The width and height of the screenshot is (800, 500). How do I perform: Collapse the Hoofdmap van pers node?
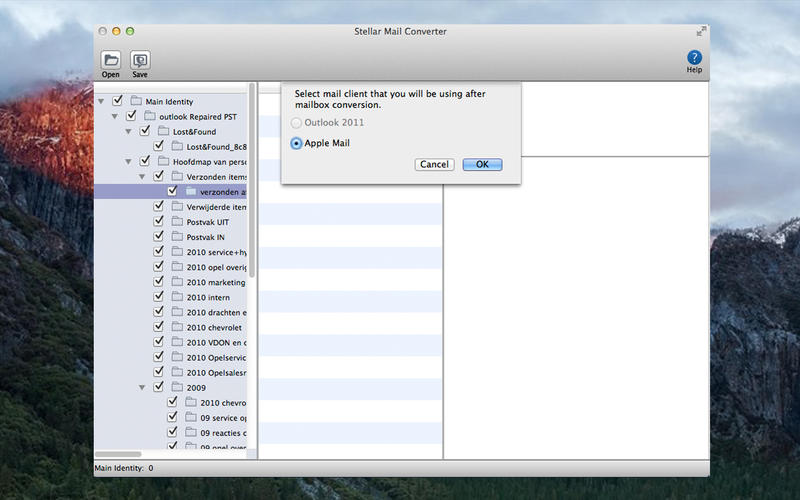129,162
